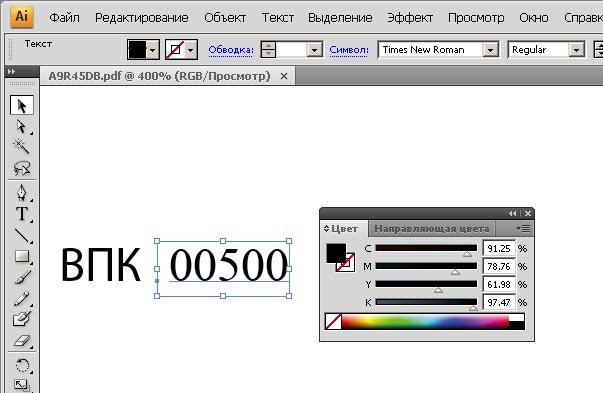Select the Scale tool

(21, 385)
